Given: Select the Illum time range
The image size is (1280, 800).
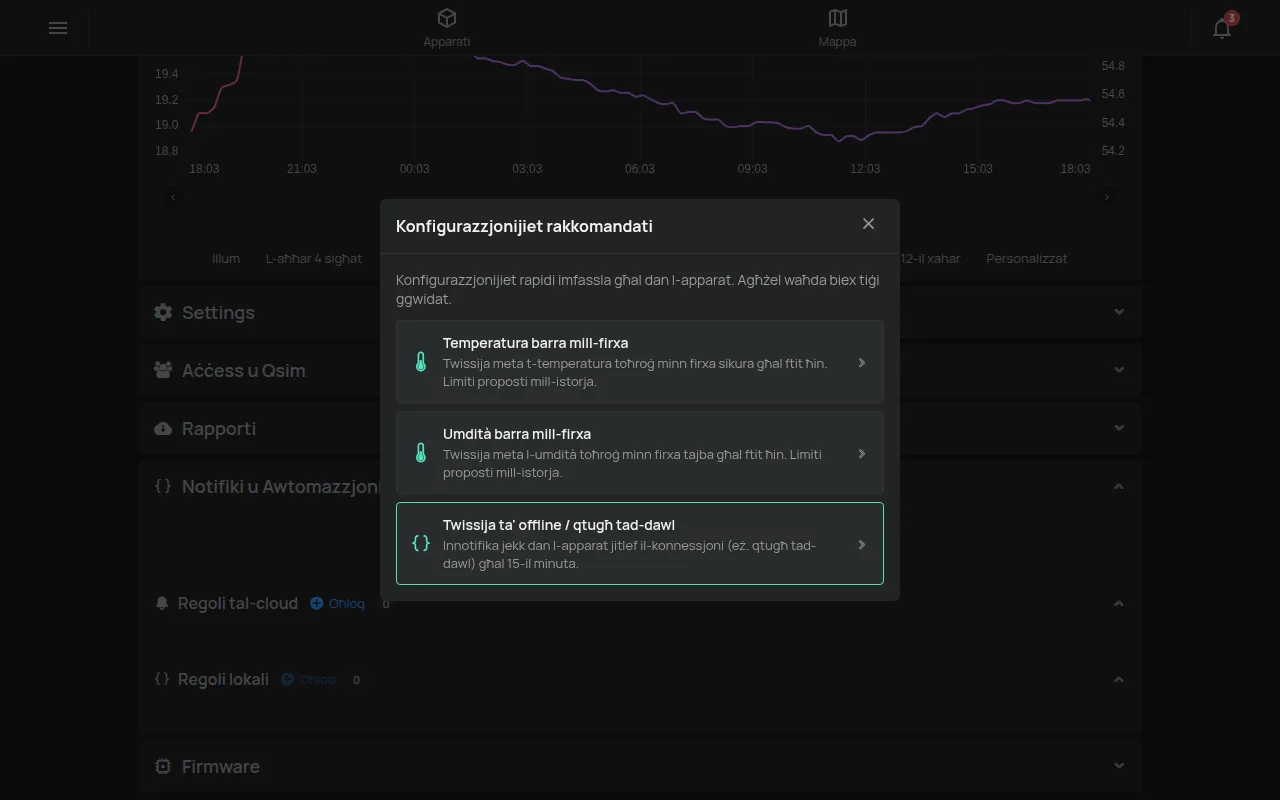Looking at the screenshot, I should (x=226, y=258).
